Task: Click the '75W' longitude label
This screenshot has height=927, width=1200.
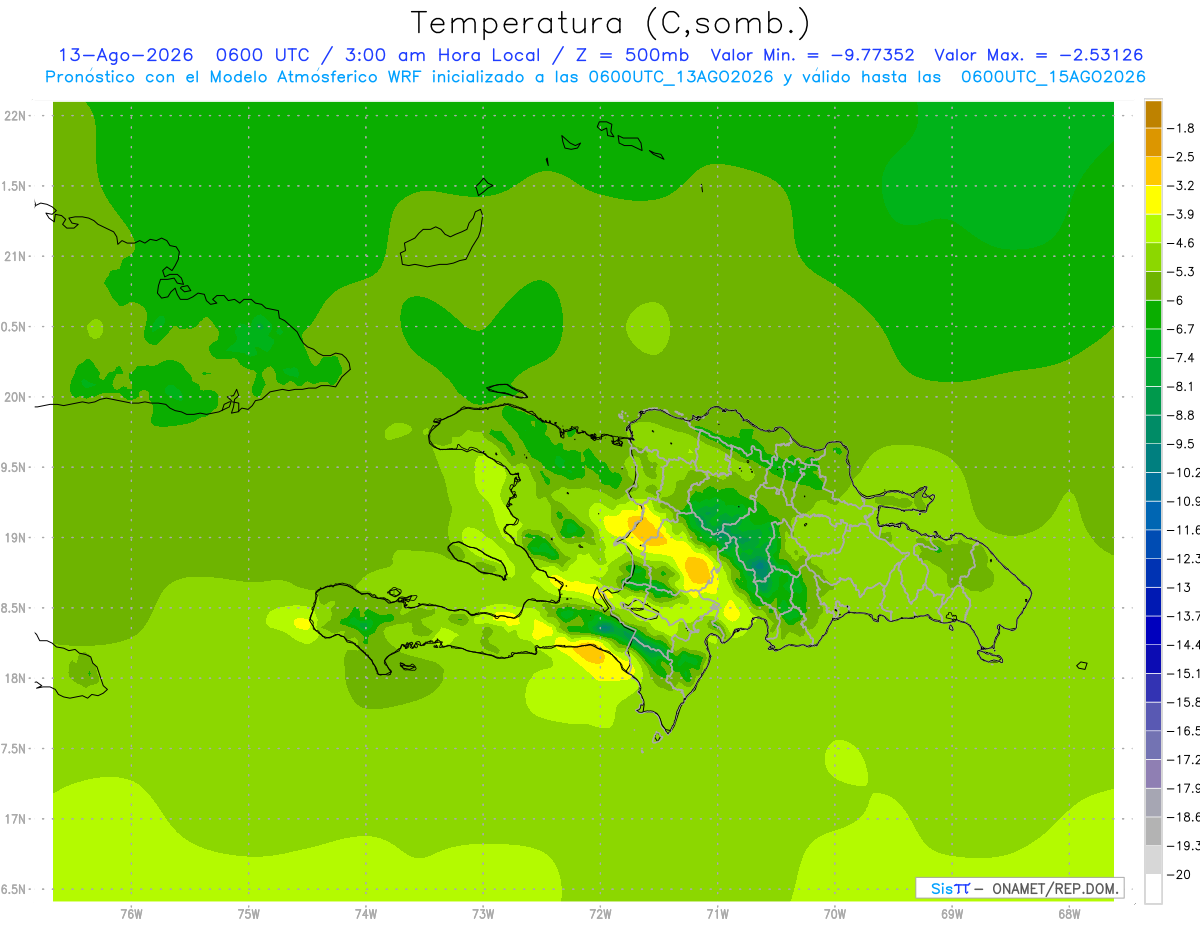Action: [x=249, y=914]
